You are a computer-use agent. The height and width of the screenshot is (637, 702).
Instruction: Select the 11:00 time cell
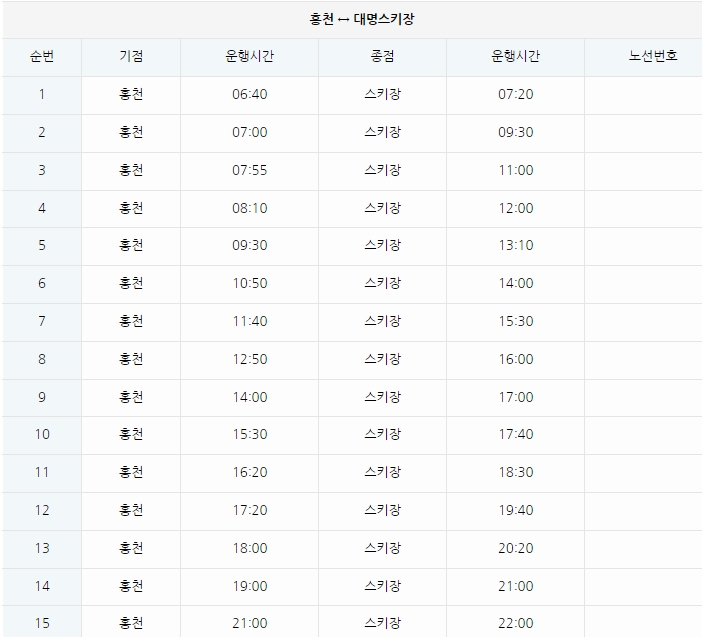[515, 170]
